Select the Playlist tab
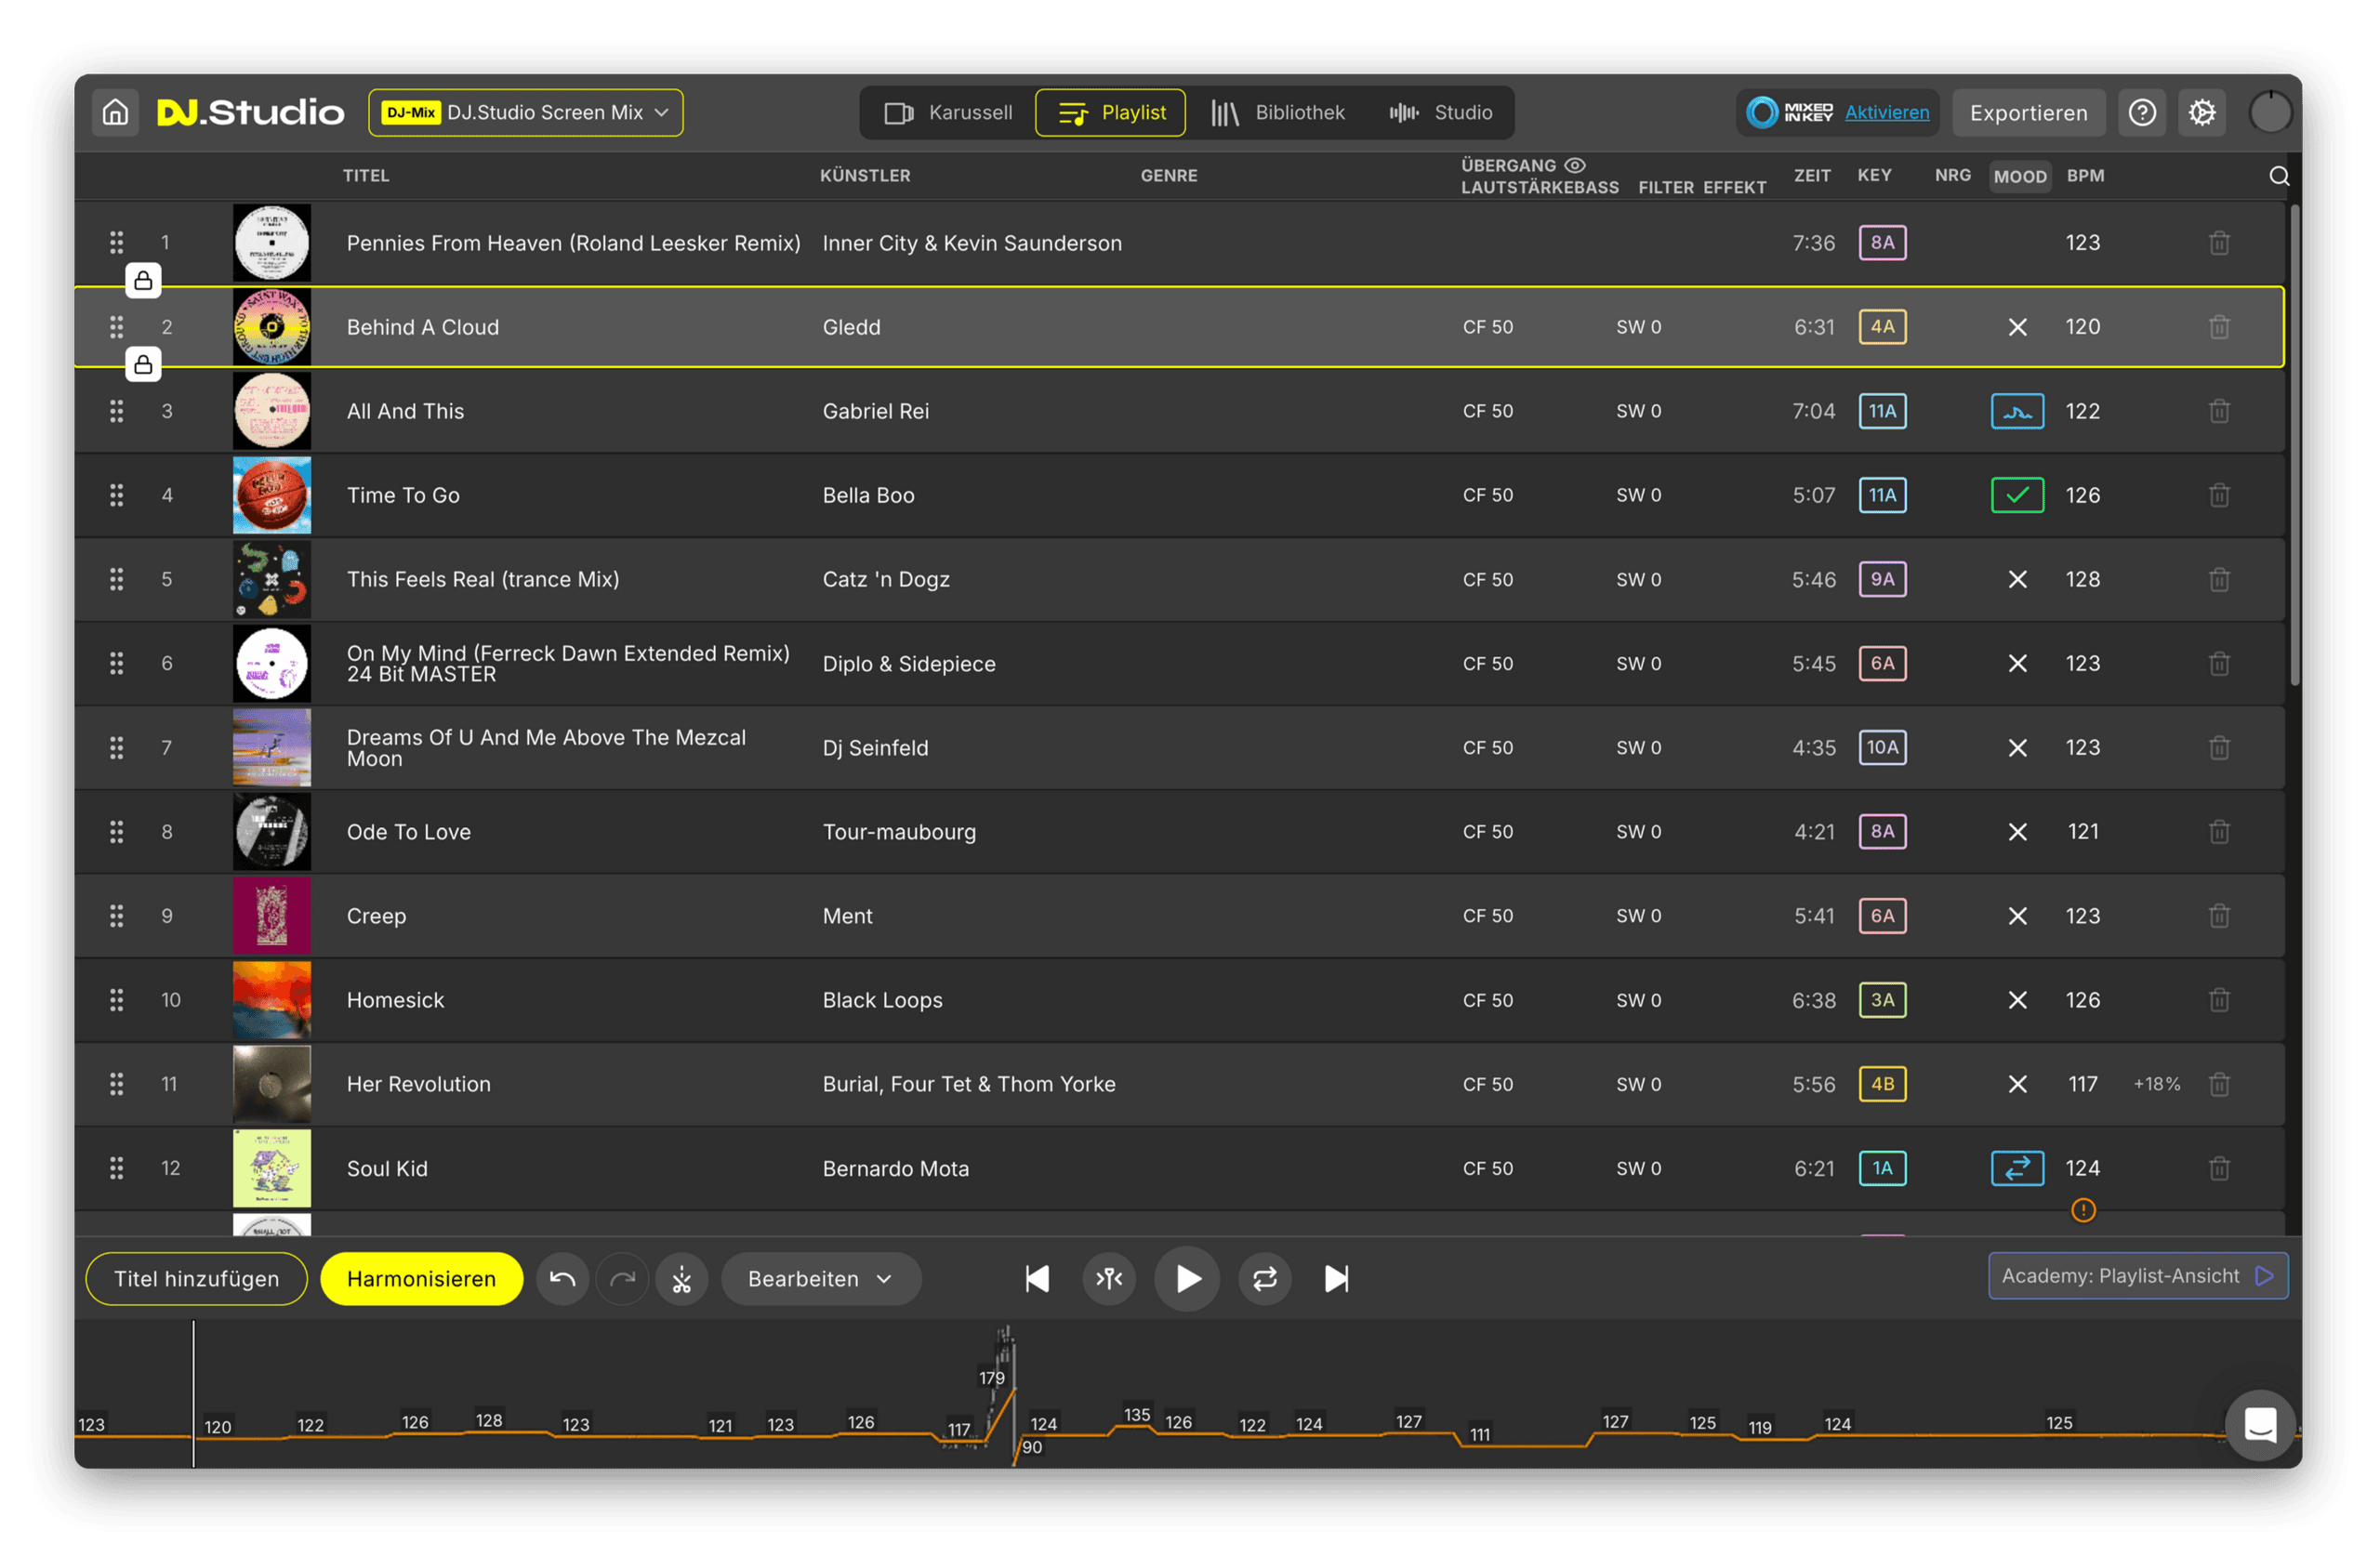The height and width of the screenshot is (1543, 2380). [x=1111, y=112]
